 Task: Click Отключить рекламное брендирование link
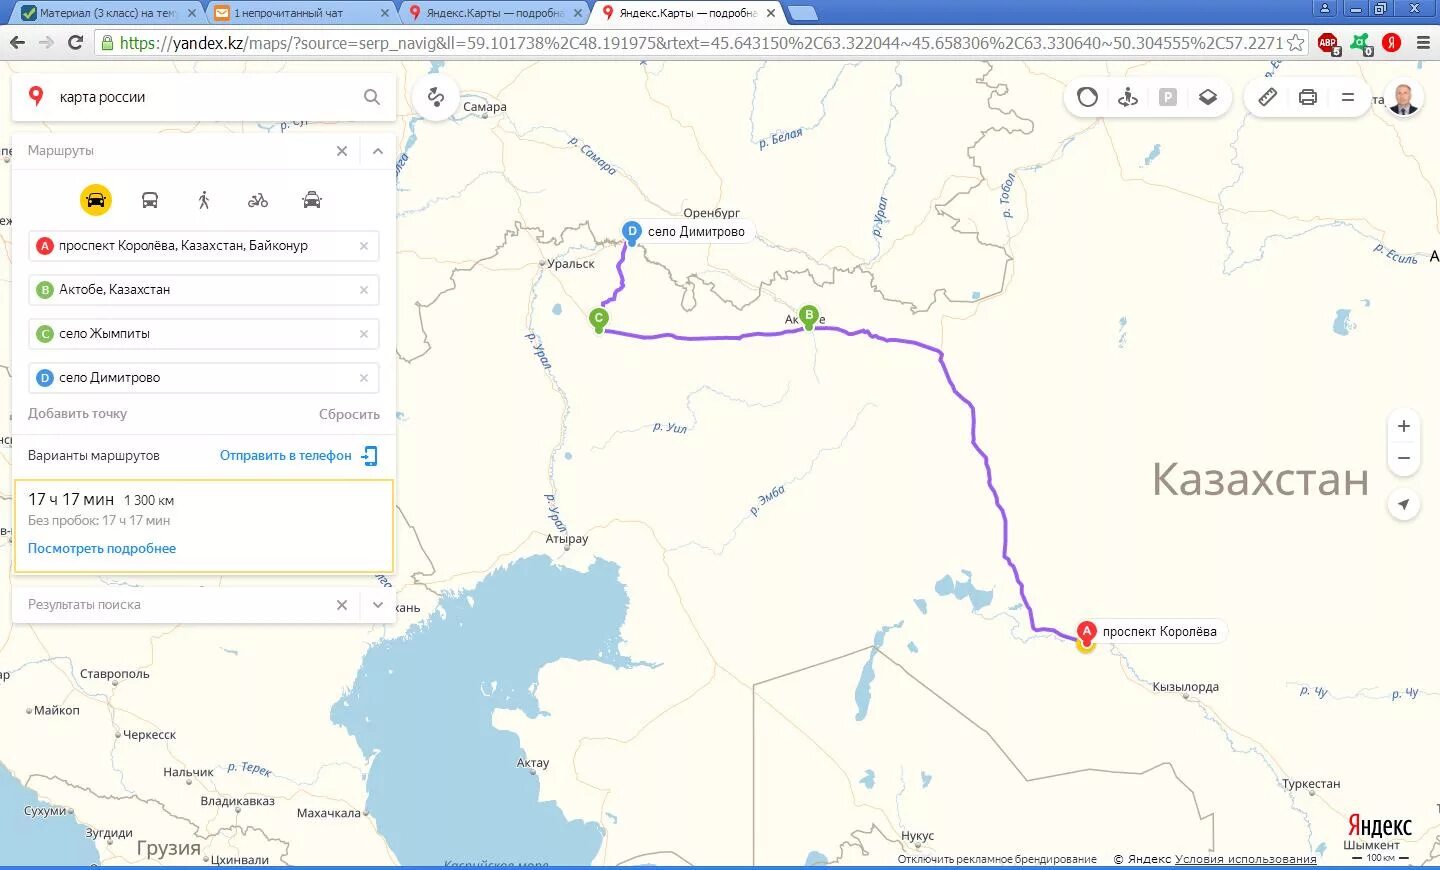(x=997, y=859)
